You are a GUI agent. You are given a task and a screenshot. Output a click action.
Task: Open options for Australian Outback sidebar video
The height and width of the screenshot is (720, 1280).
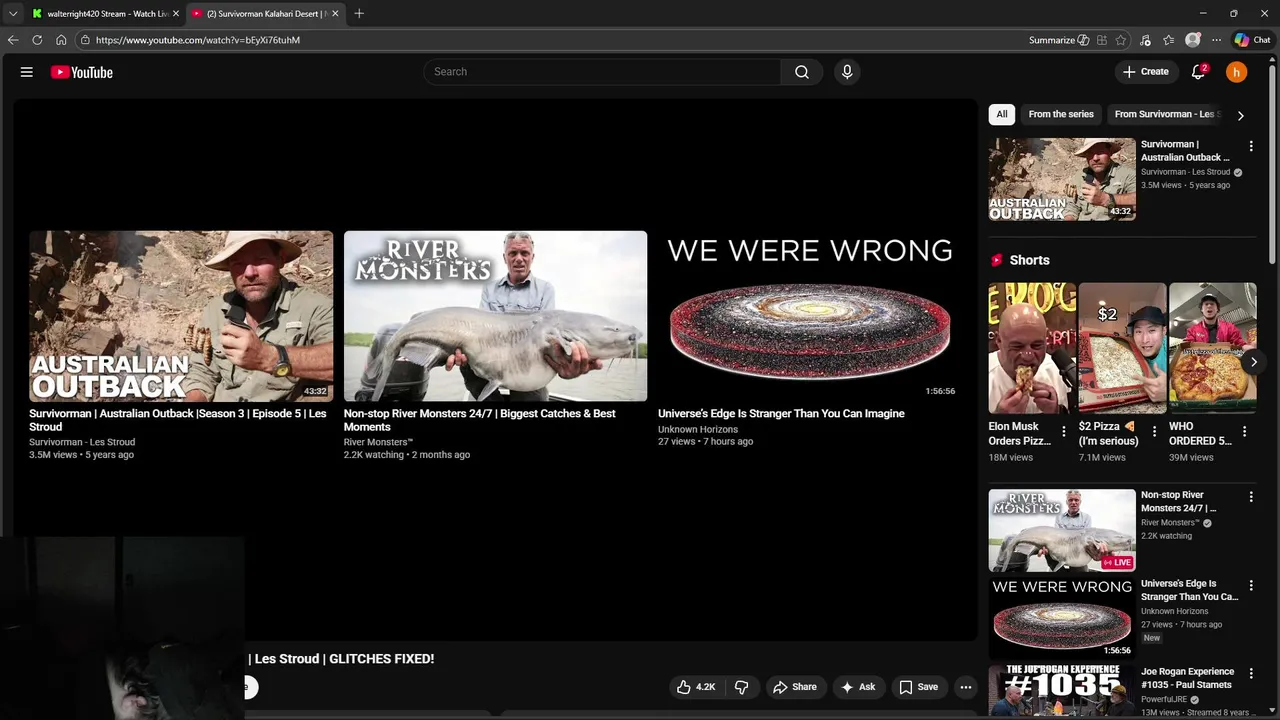point(1250,146)
